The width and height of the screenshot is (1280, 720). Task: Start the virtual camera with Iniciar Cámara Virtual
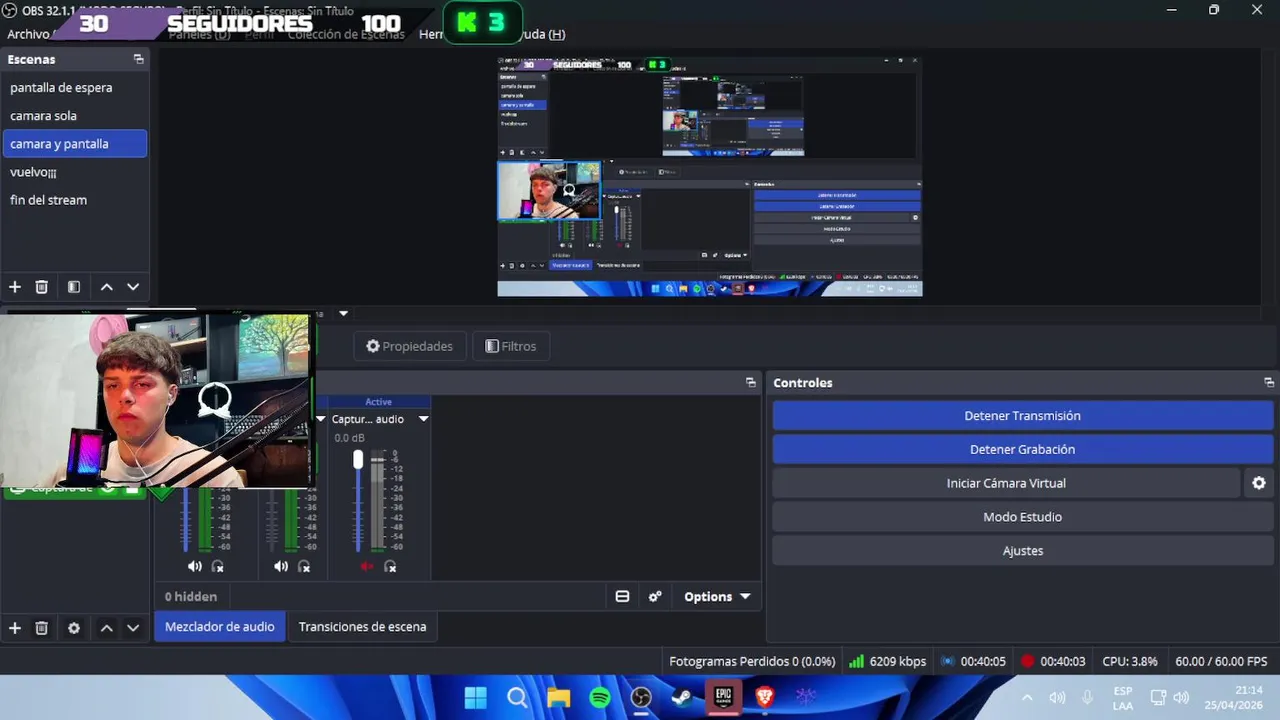pos(1006,483)
